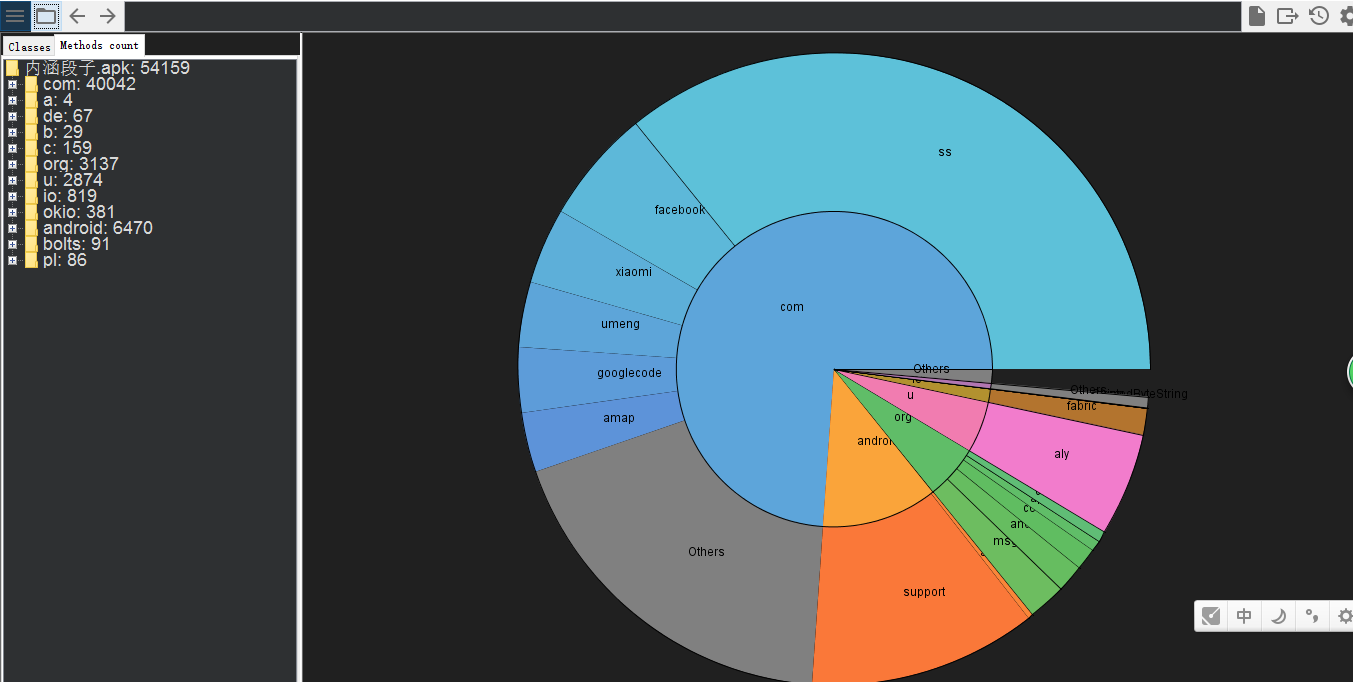
Task: Click the ss segment in chart
Action: [944, 152]
